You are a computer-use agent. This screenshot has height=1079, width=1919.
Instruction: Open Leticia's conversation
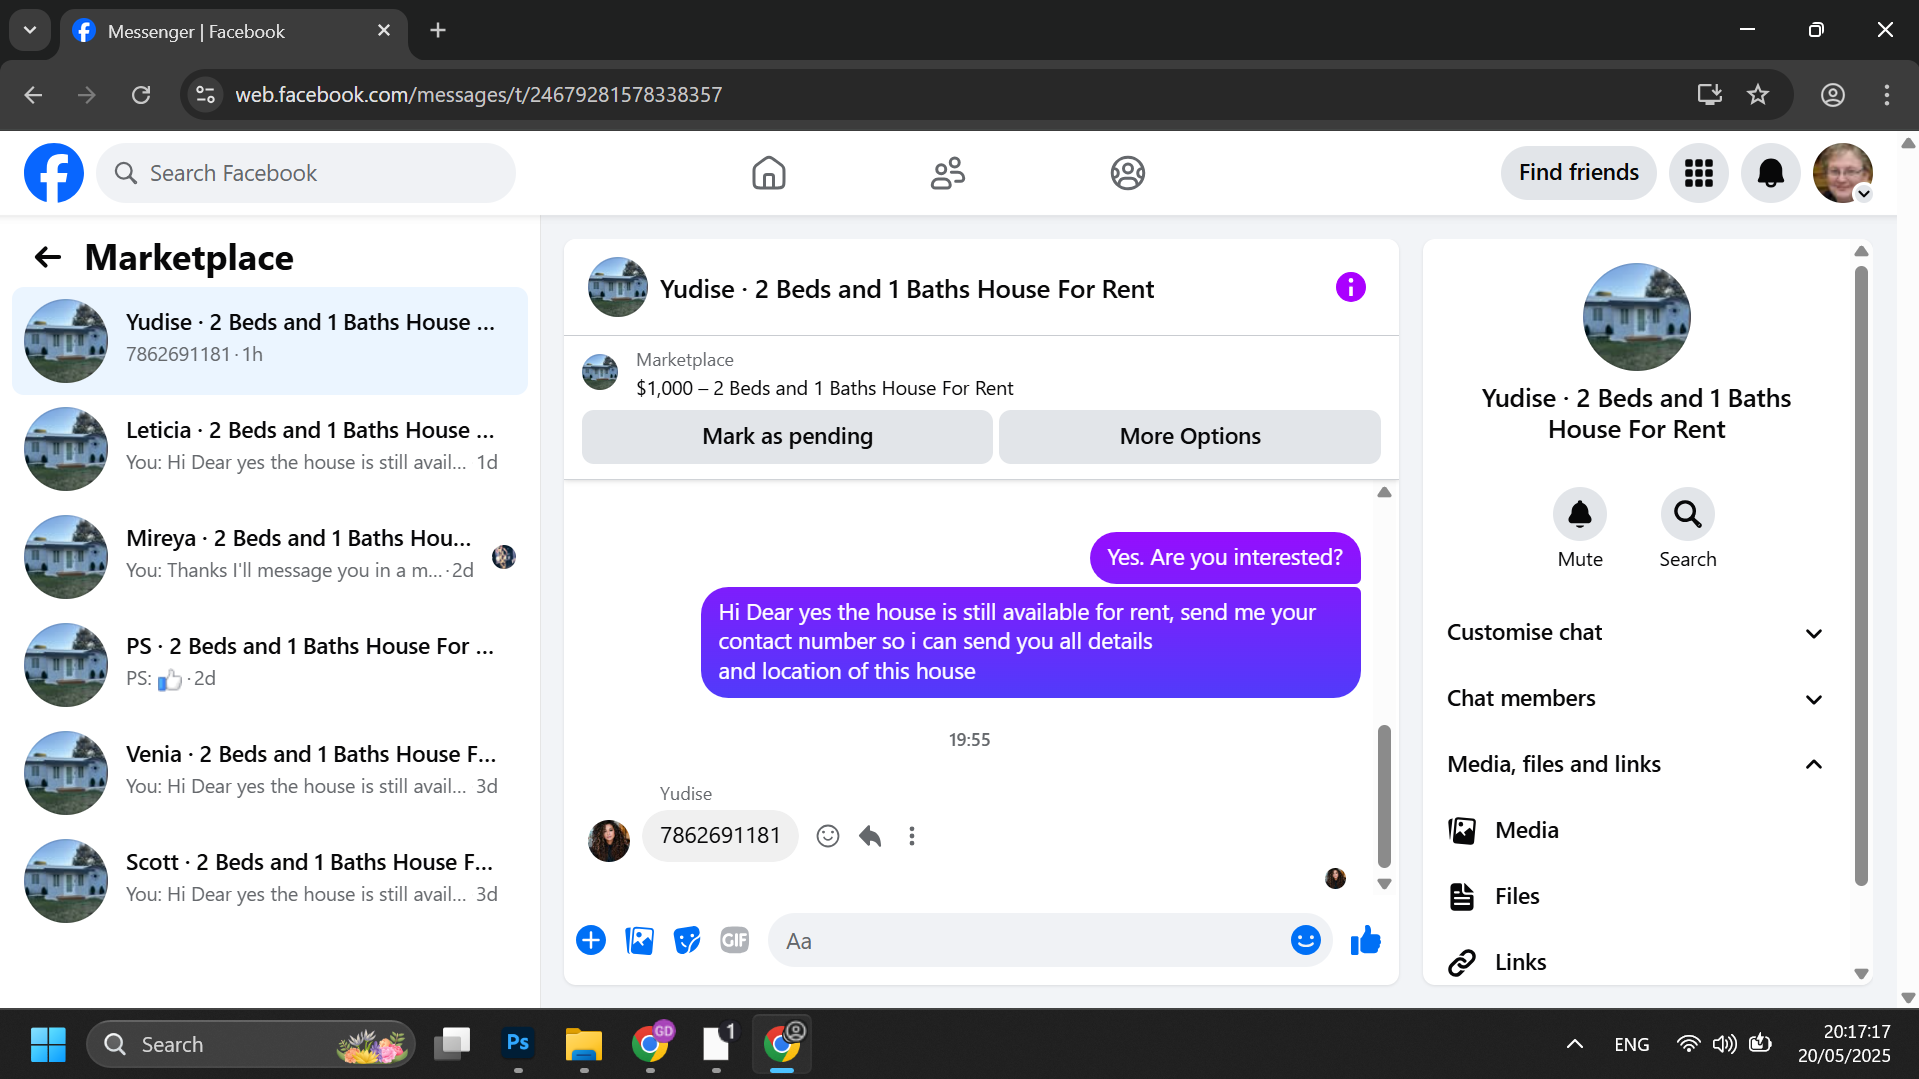coord(270,449)
